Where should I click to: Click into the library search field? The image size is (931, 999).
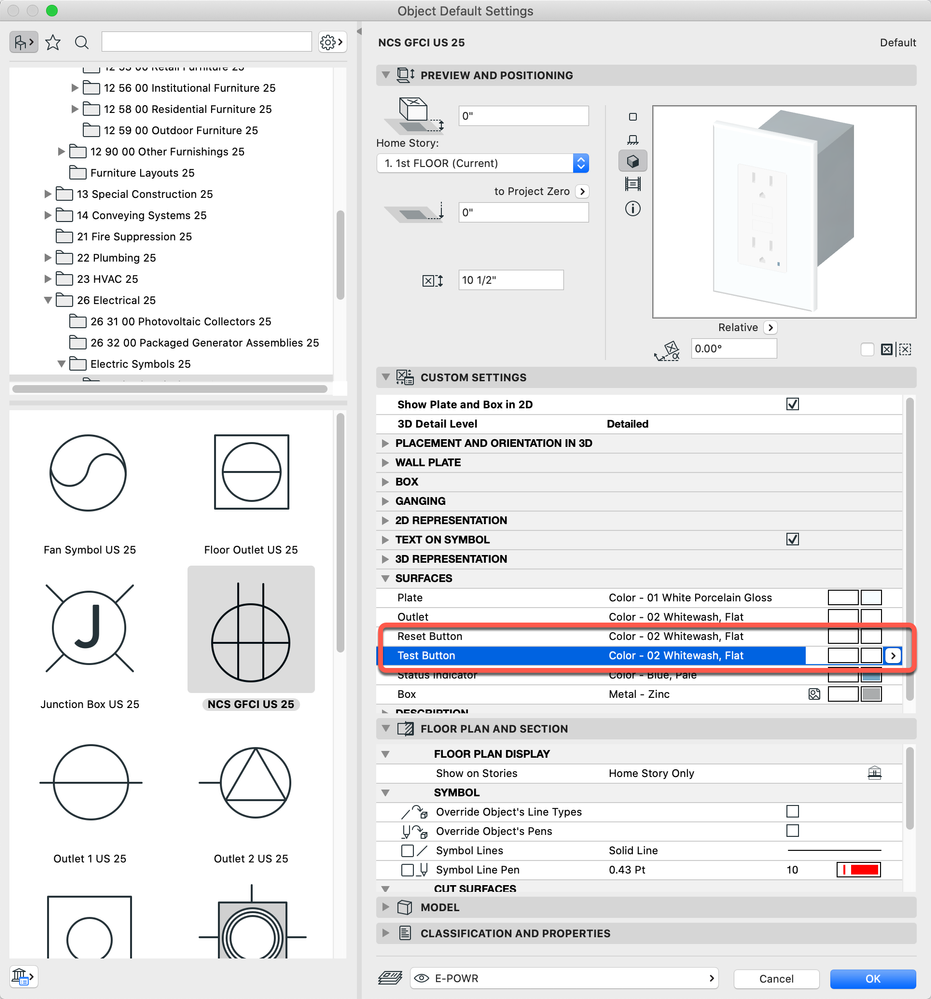206,42
